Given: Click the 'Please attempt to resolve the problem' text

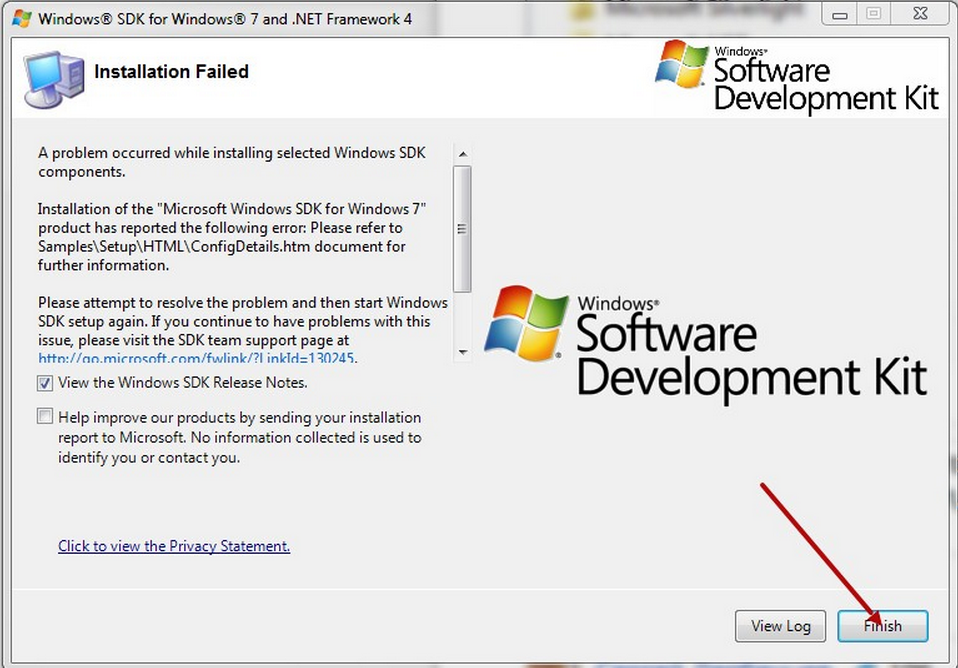Looking at the screenshot, I should coord(243,321).
